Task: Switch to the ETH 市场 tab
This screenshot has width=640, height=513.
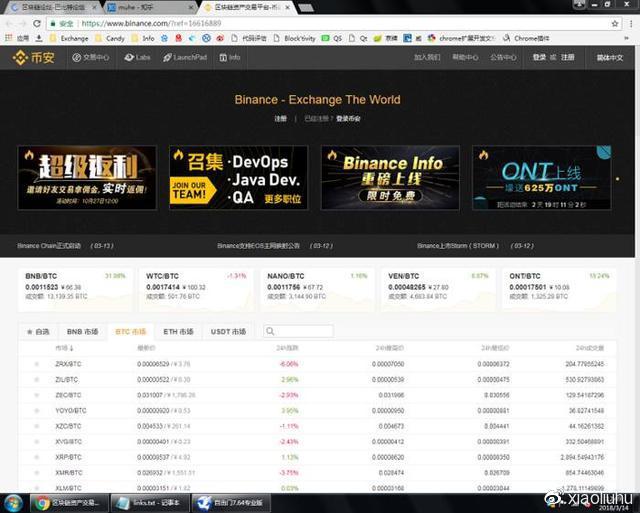Action: tap(177, 331)
